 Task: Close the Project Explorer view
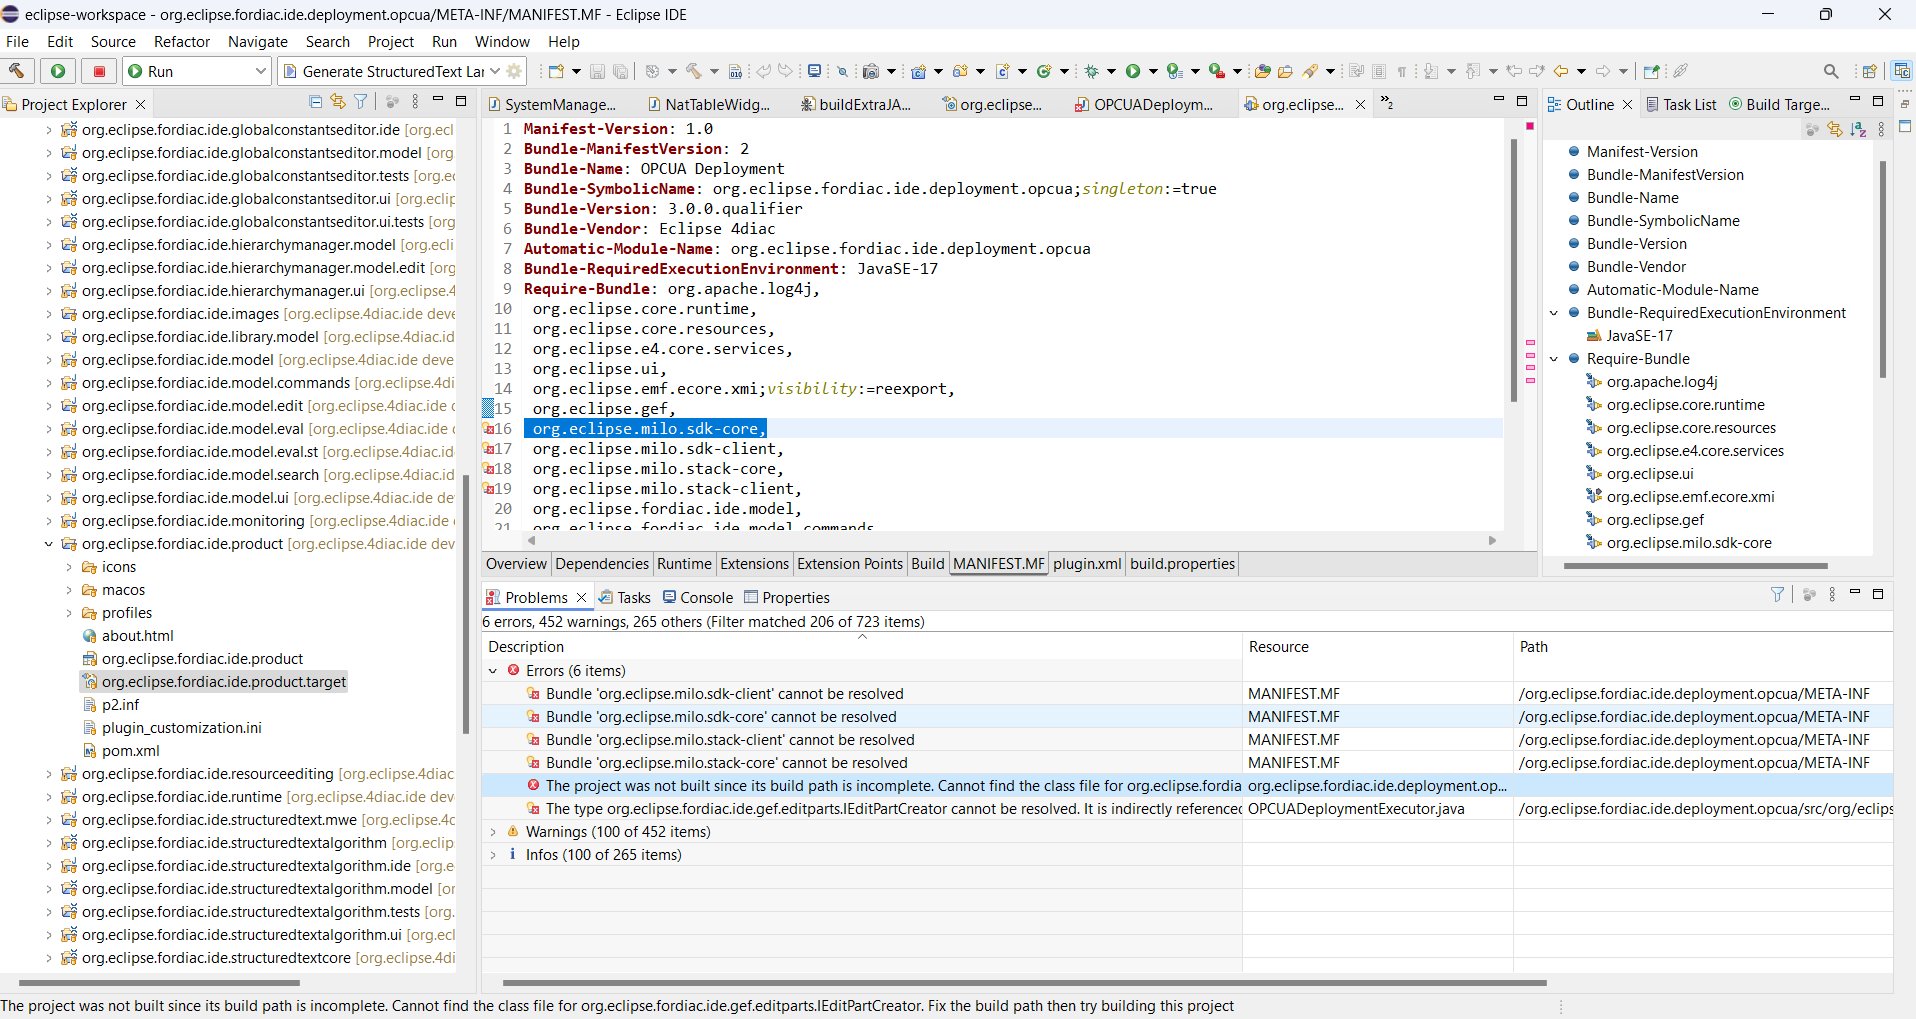click(141, 104)
